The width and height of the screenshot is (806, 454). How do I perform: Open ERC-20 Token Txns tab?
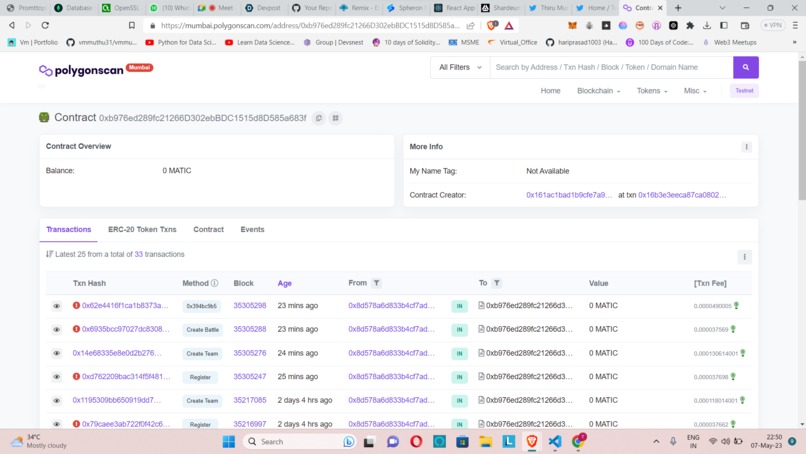click(x=142, y=229)
